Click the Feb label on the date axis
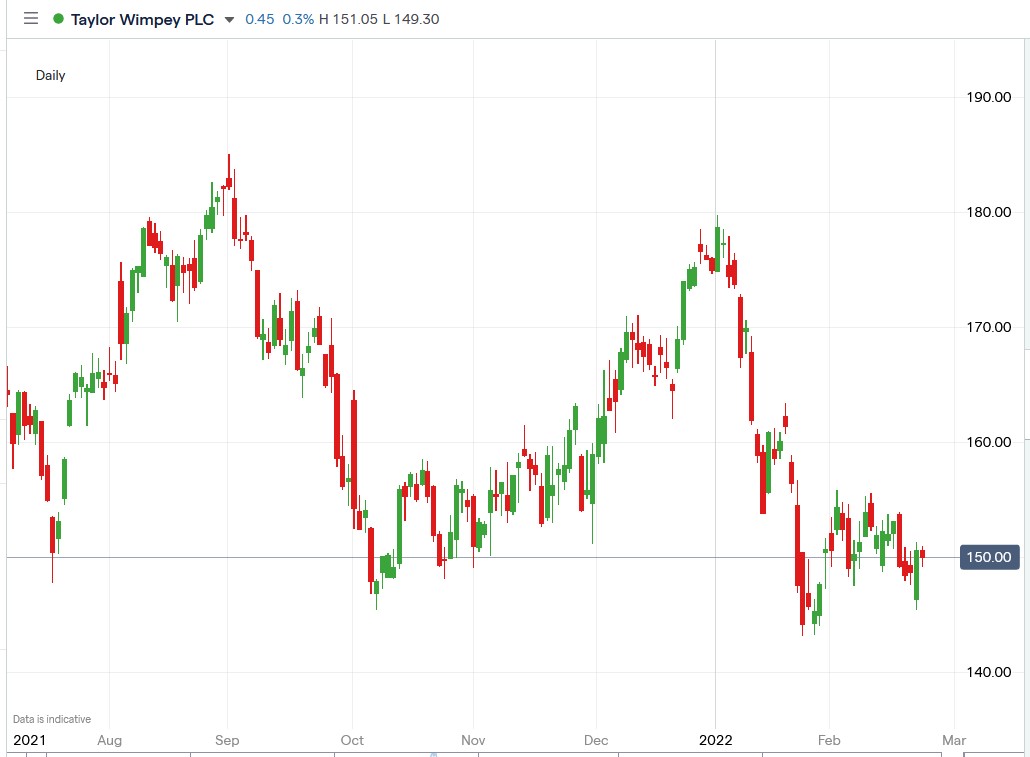1030x757 pixels. pyautogui.click(x=828, y=740)
